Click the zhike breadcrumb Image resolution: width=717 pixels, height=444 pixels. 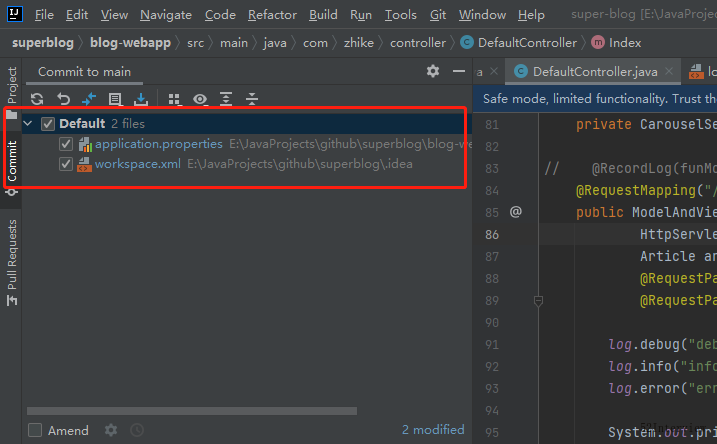358,43
